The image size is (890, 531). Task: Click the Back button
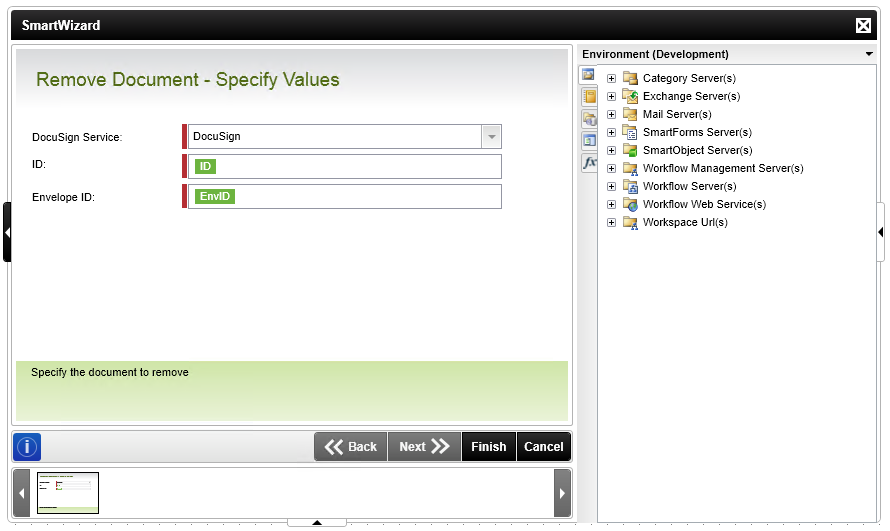[x=351, y=447]
